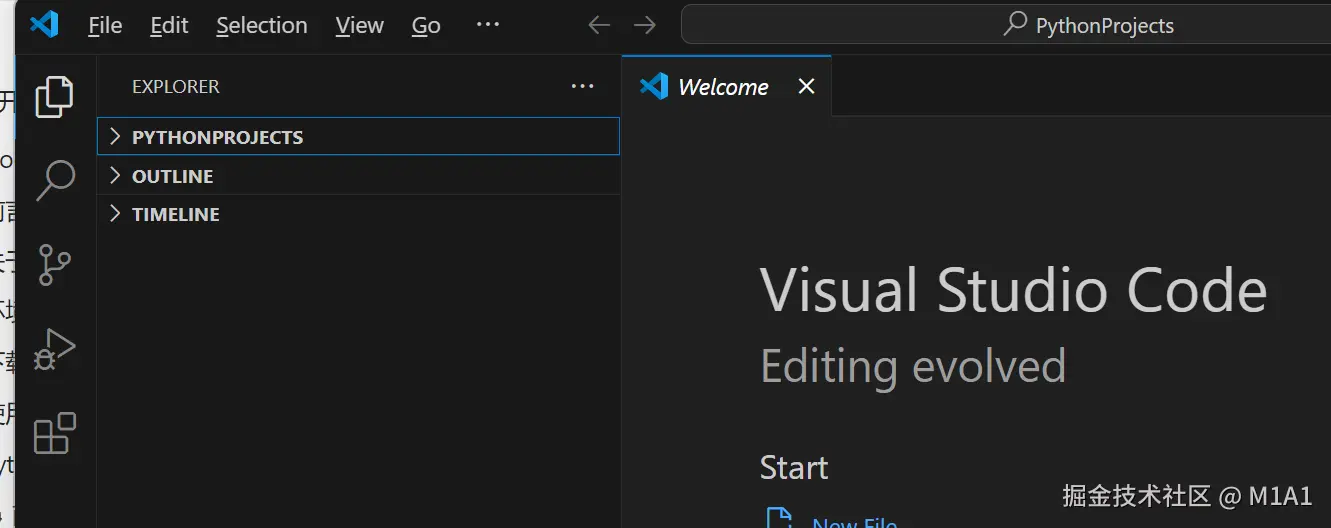Click the VS Code logo in title bar
The image size is (1331, 528).
tap(44, 24)
